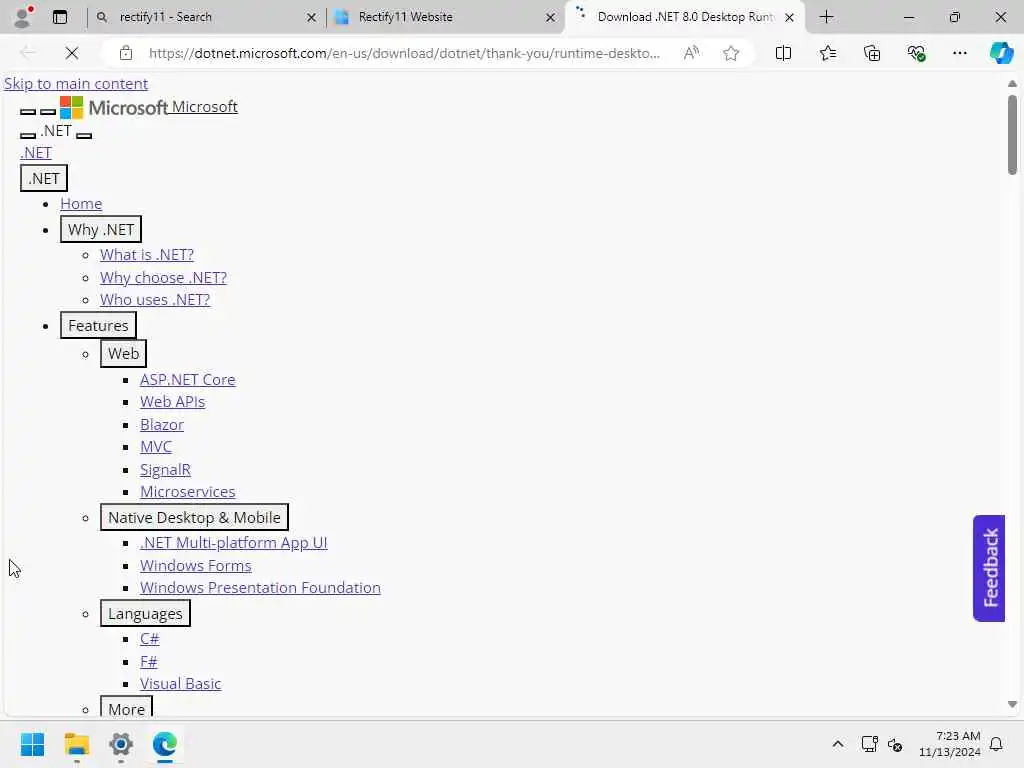
Task: Expand the Why .NET menu
Action: click(101, 230)
